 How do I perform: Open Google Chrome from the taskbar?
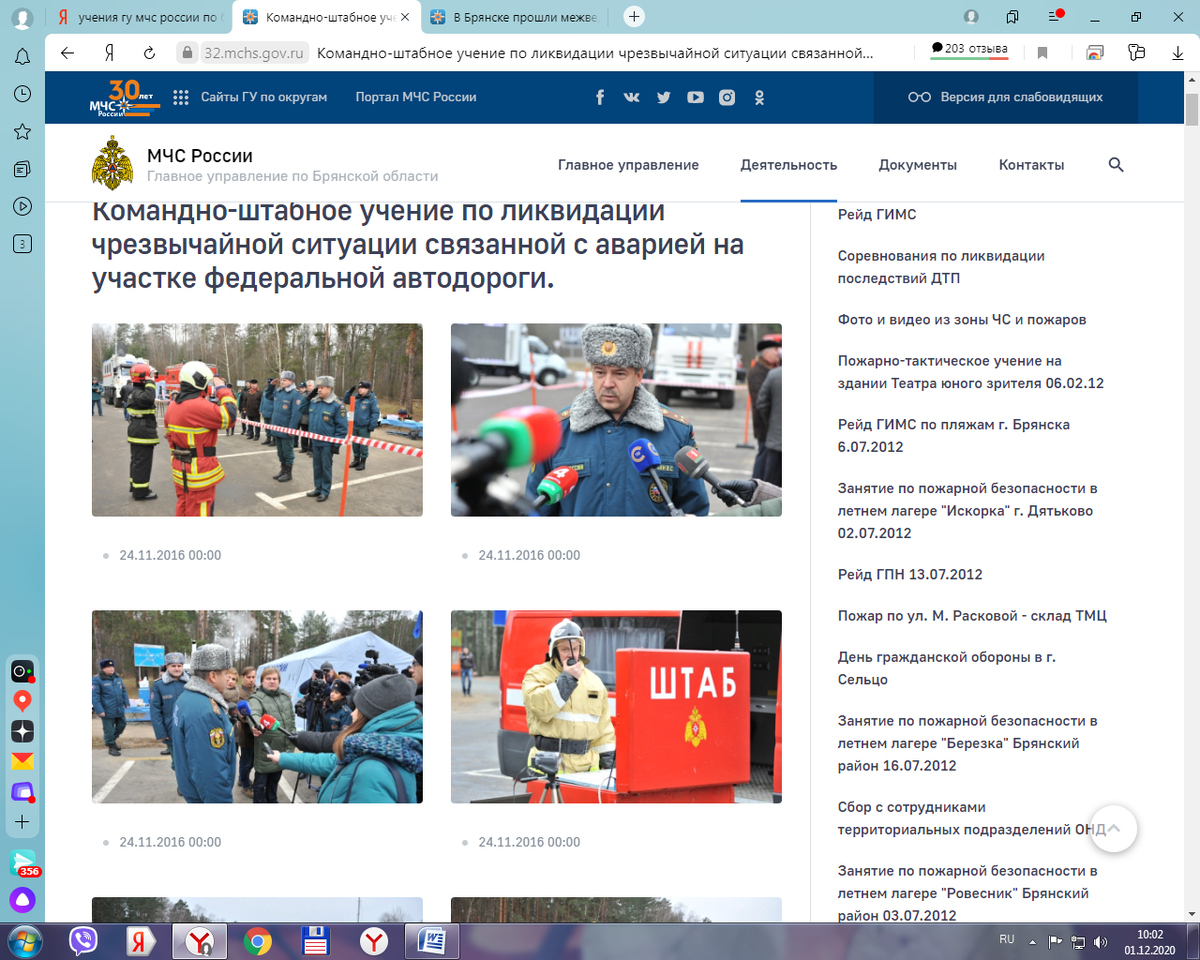click(x=258, y=941)
